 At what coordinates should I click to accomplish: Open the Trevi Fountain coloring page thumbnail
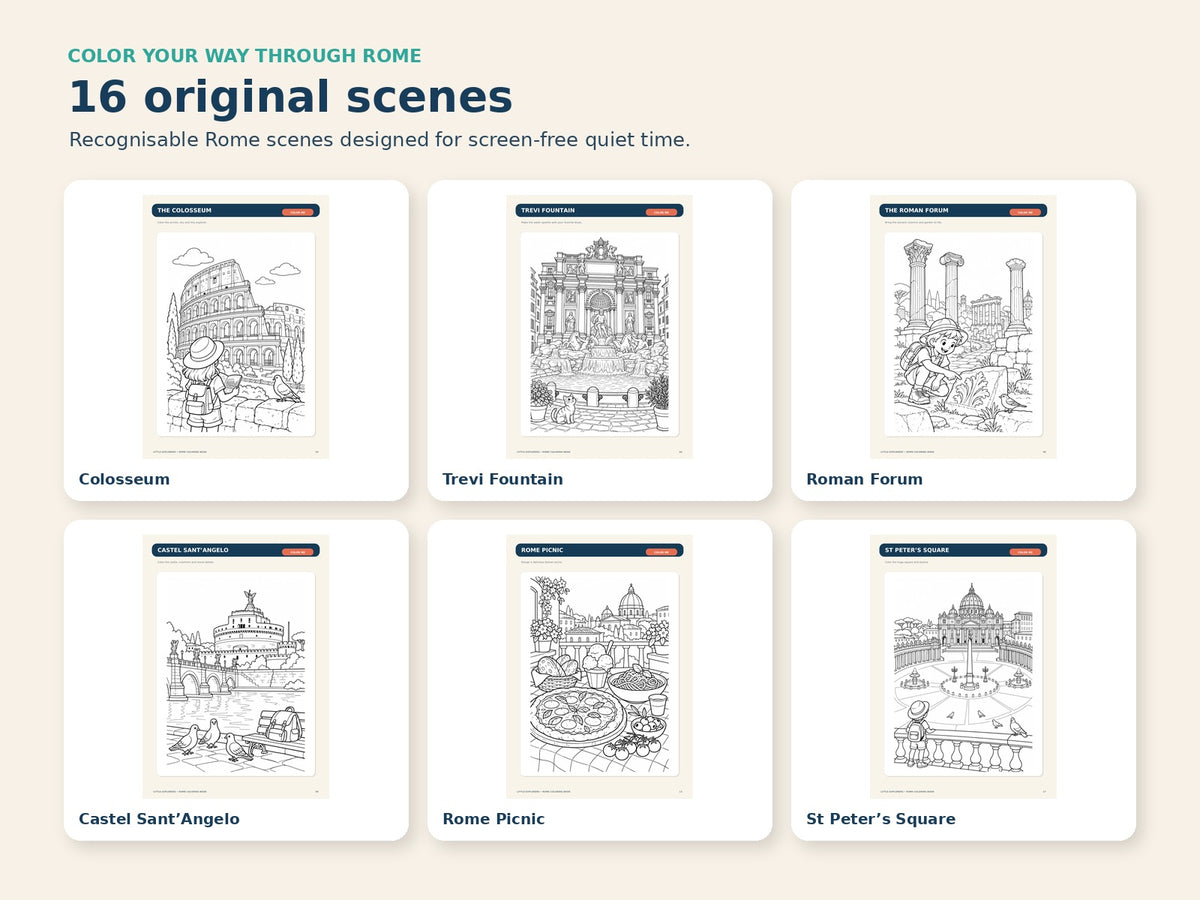[x=600, y=327]
